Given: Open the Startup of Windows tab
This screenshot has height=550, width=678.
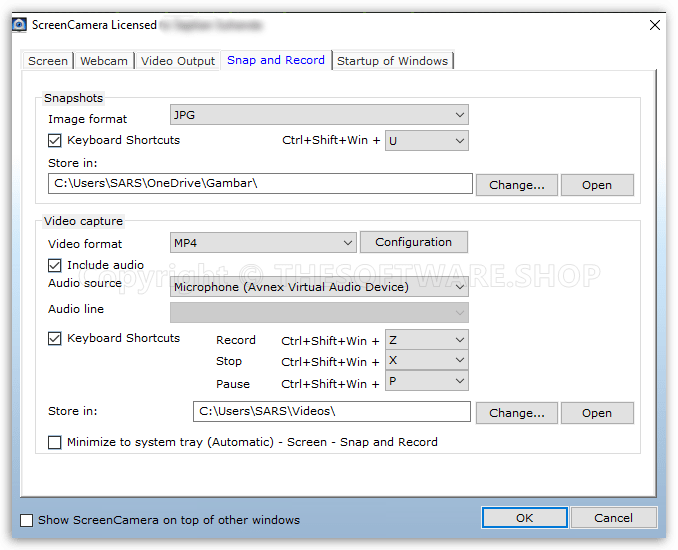Looking at the screenshot, I should 392,61.
